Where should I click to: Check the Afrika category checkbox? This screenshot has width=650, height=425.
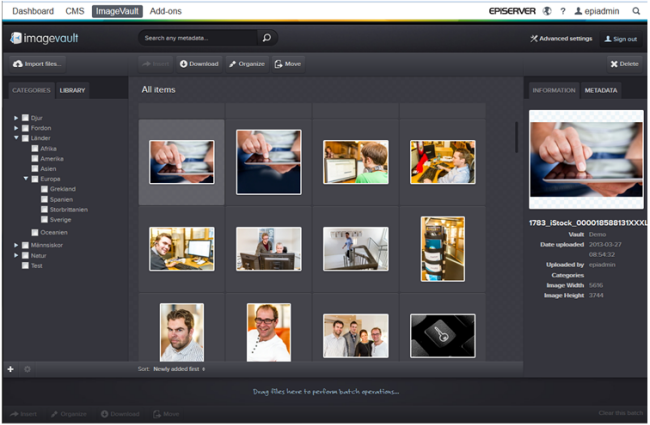point(35,148)
